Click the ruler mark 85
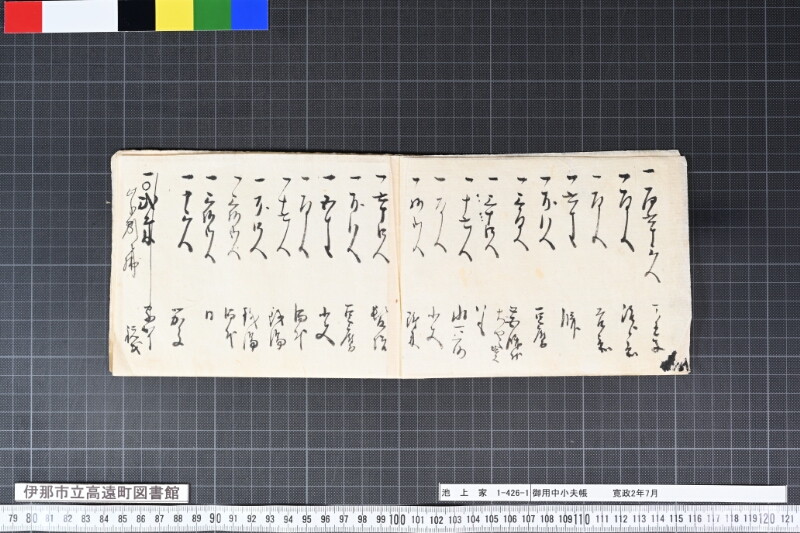 coord(122,519)
